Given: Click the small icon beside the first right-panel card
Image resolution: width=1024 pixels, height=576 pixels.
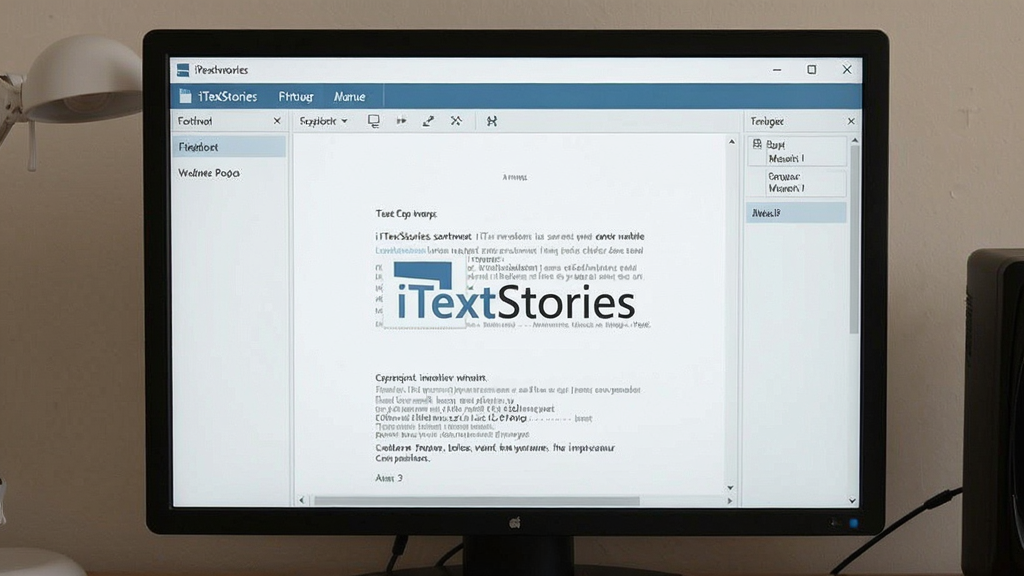Looking at the screenshot, I should [x=757, y=144].
